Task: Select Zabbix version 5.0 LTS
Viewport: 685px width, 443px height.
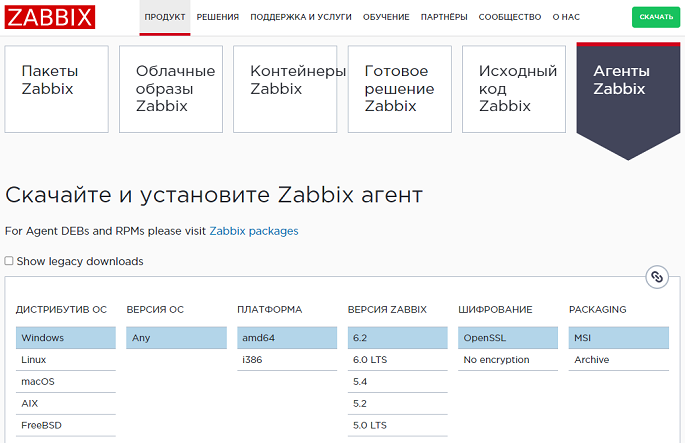Action: coord(398,425)
